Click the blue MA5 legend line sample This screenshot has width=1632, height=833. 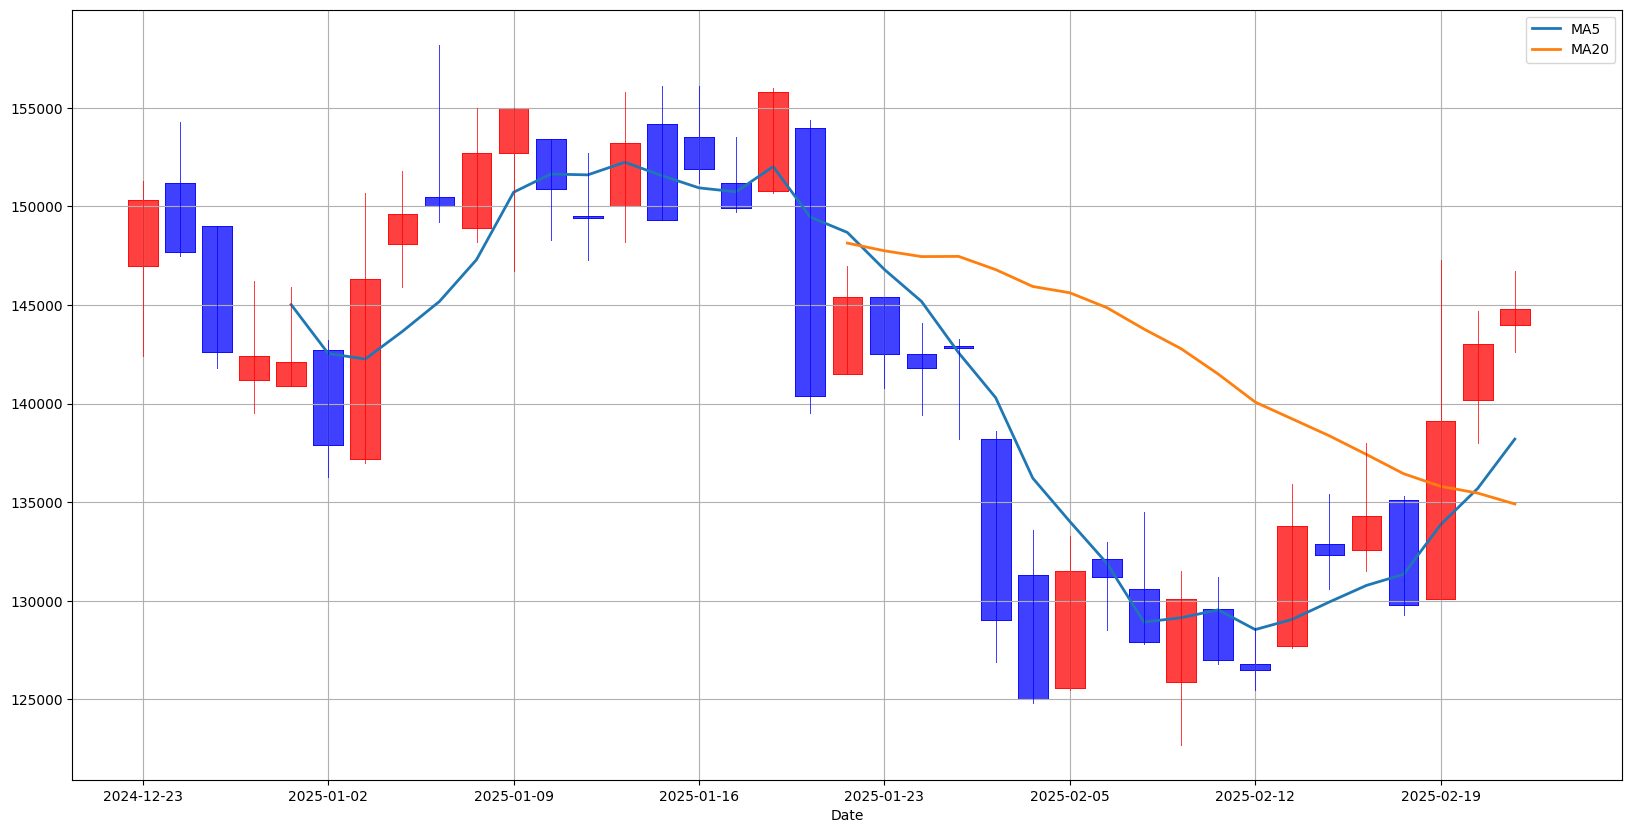click(x=1548, y=29)
